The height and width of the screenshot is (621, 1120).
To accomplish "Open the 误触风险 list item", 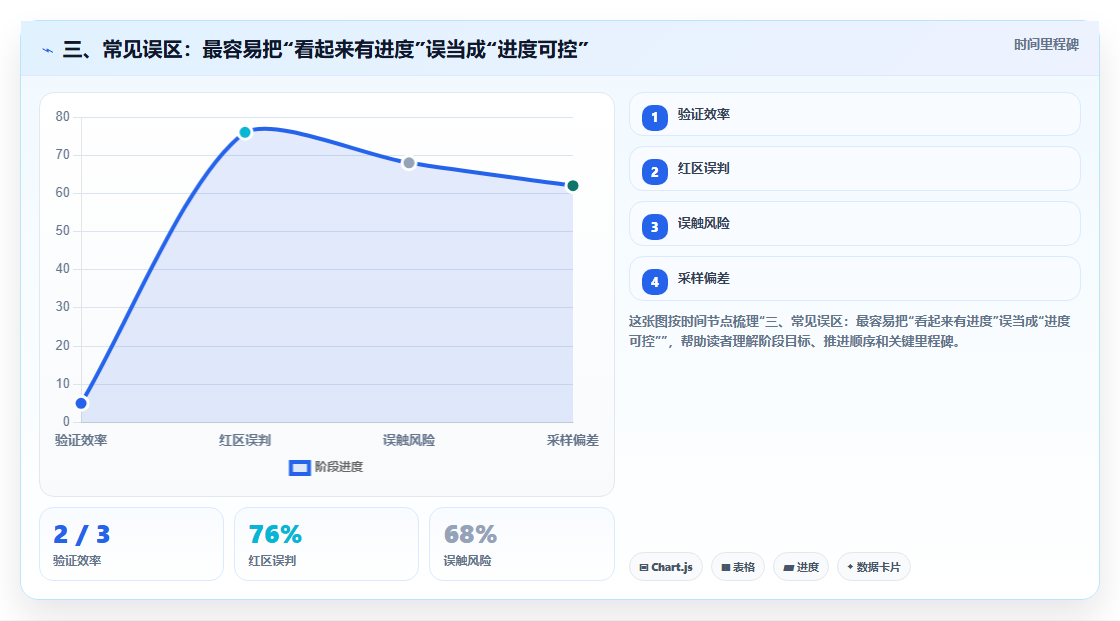I will [x=854, y=224].
